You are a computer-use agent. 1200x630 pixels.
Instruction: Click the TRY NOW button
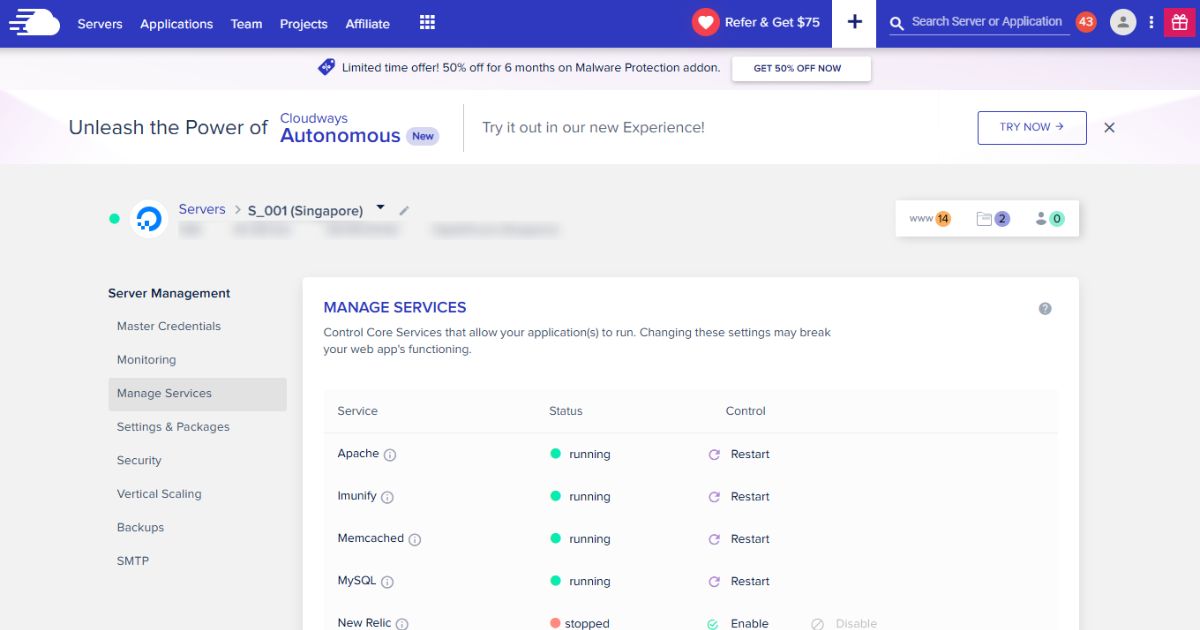1031,128
